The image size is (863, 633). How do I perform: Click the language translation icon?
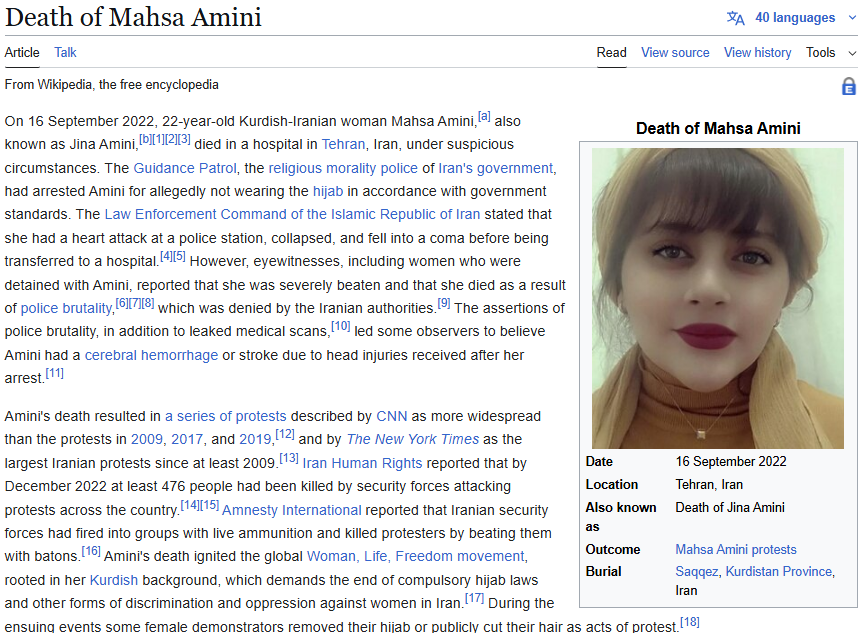pos(735,18)
